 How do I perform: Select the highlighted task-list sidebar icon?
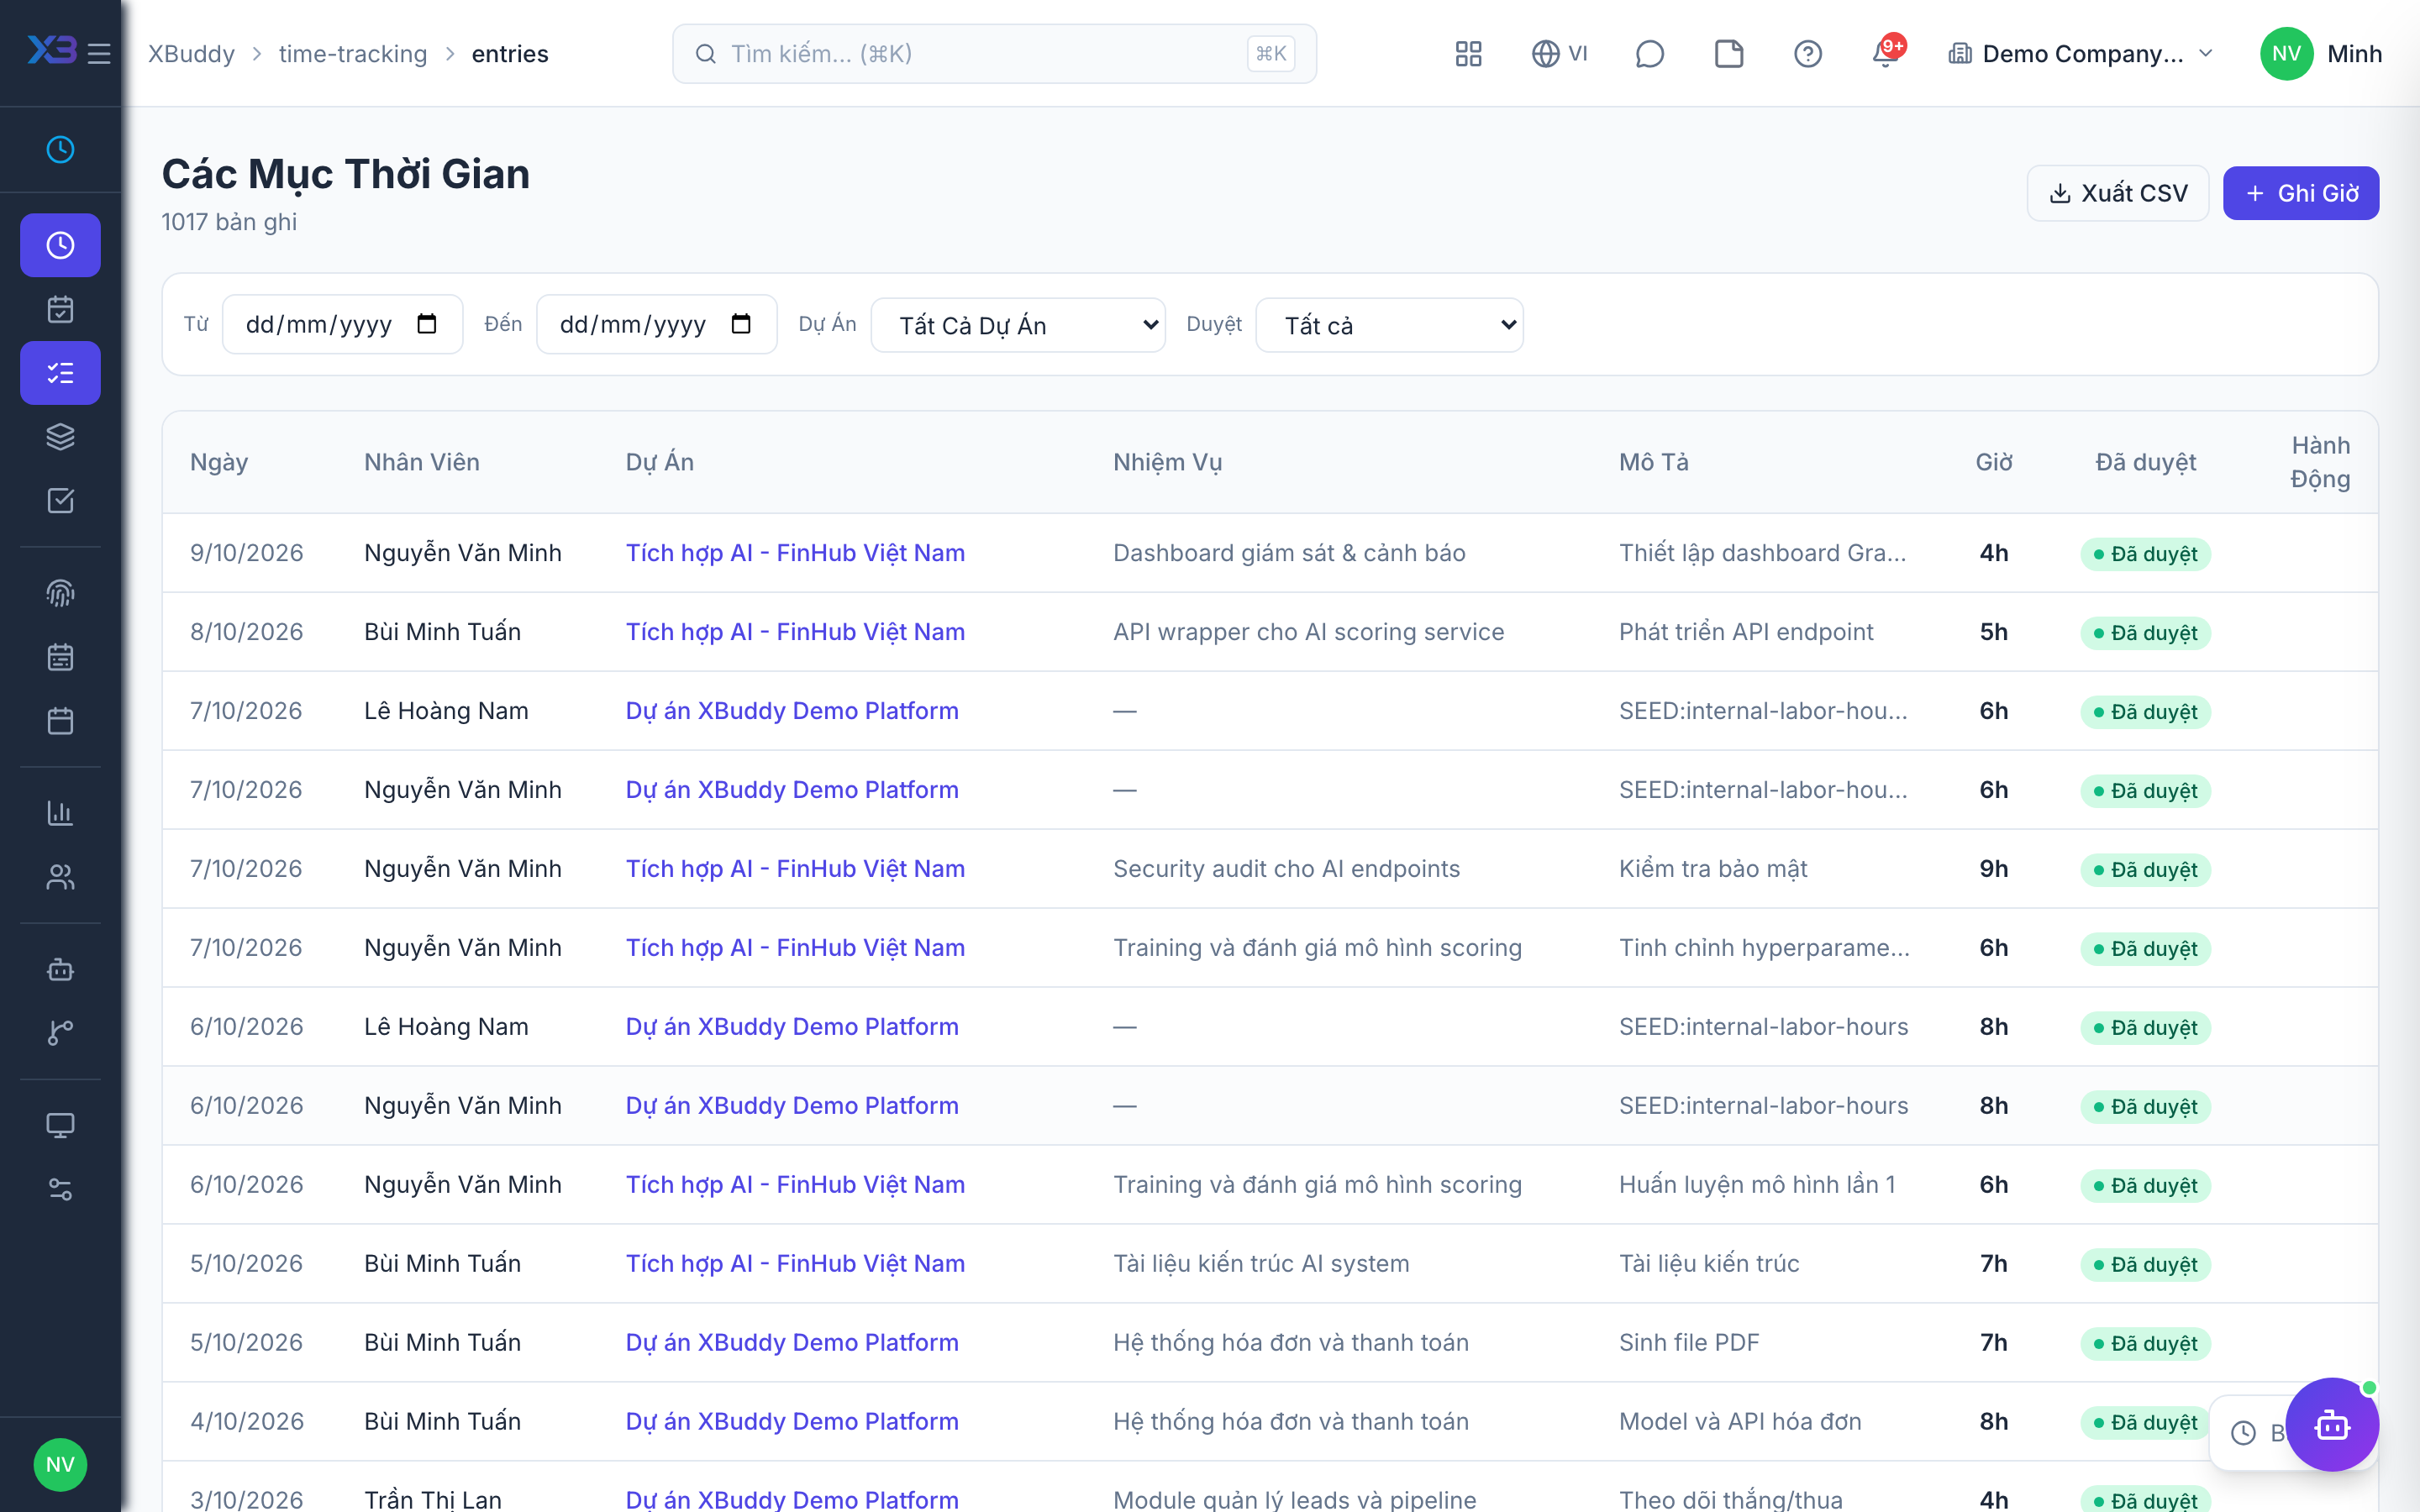point(60,373)
